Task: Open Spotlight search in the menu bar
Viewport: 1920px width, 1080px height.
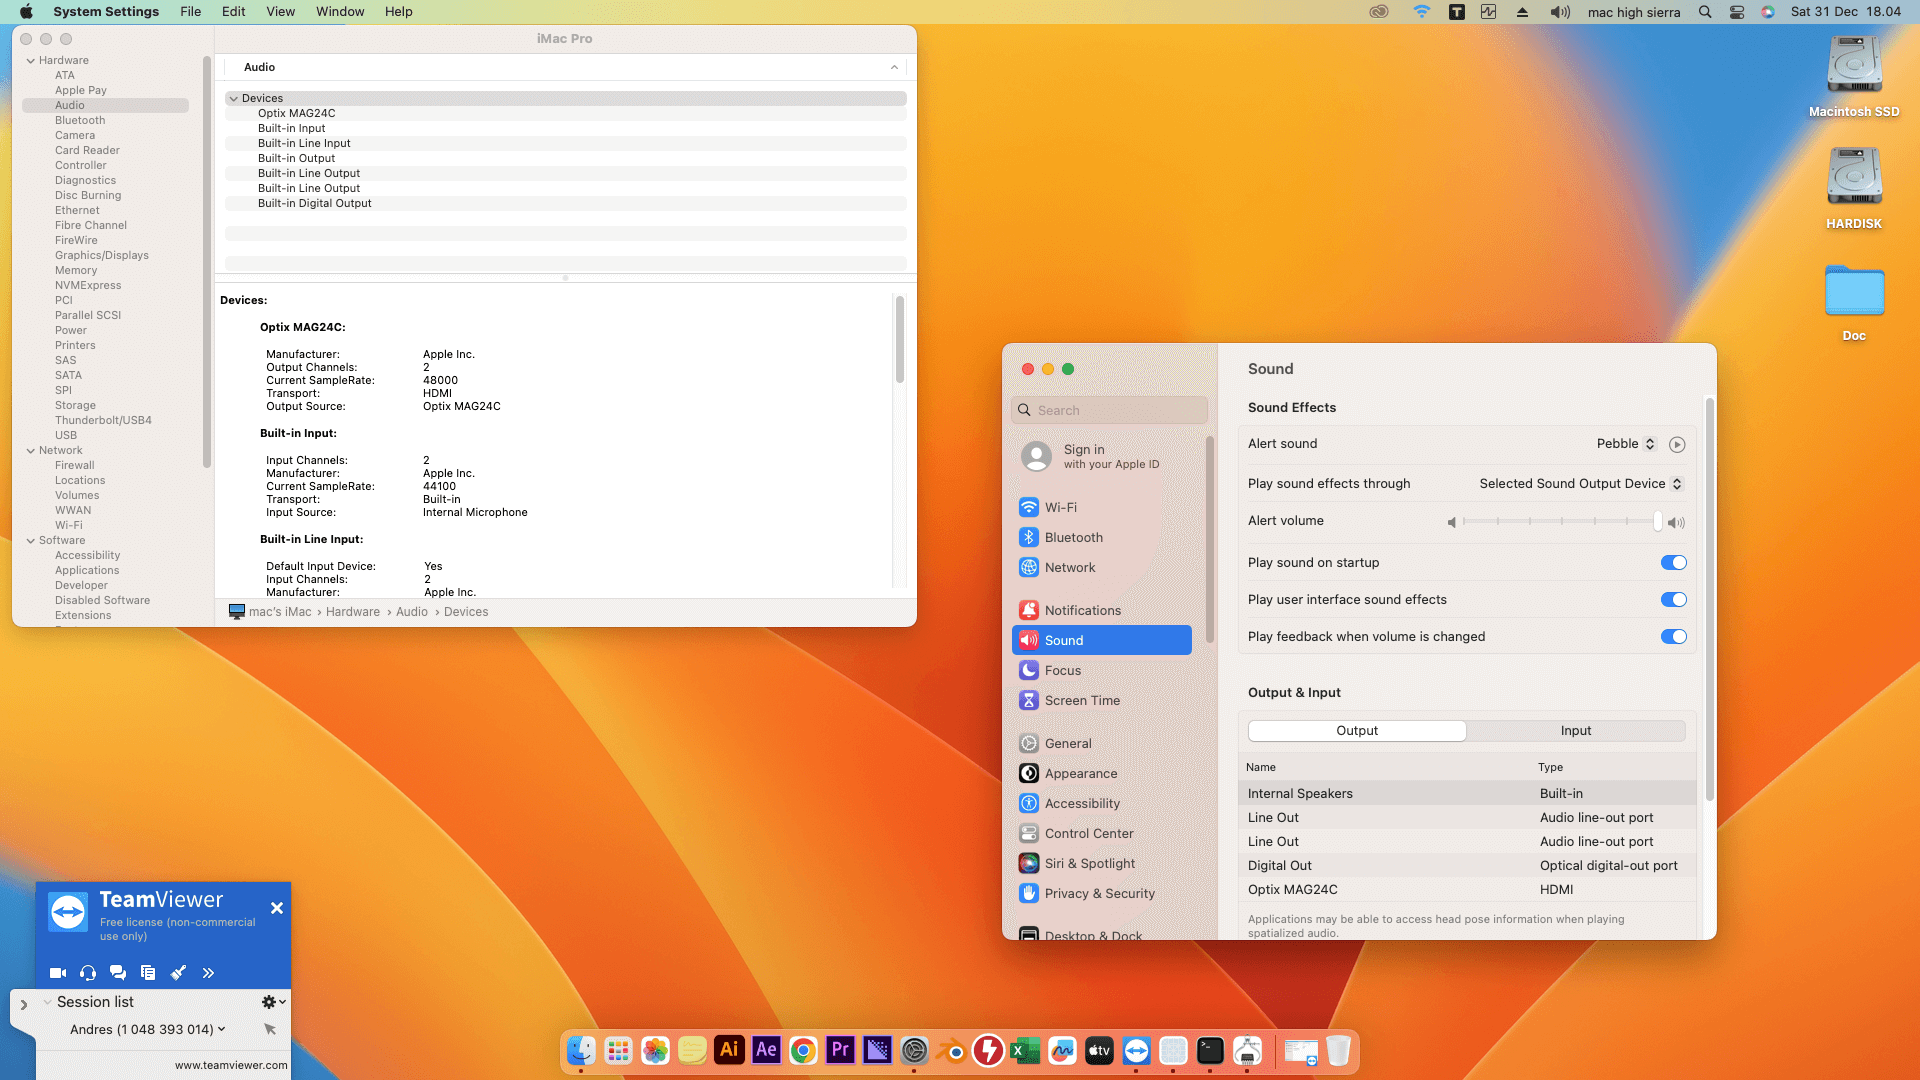Action: click(1705, 12)
